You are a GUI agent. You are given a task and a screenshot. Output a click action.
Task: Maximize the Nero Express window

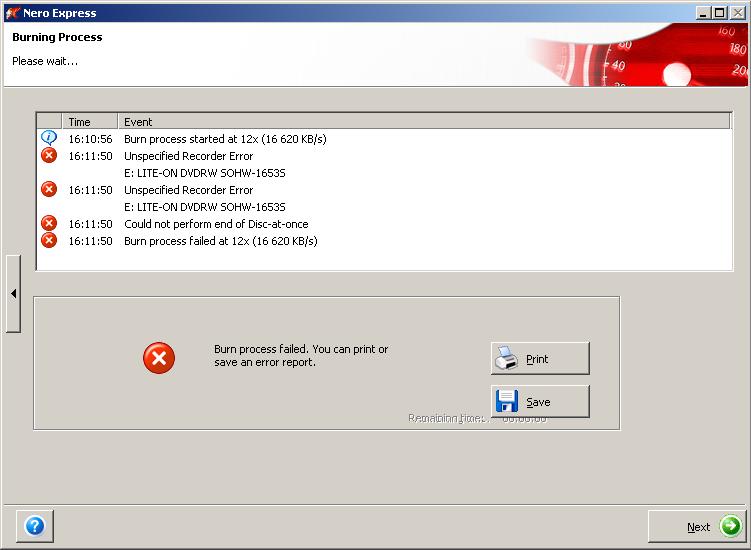(x=719, y=13)
